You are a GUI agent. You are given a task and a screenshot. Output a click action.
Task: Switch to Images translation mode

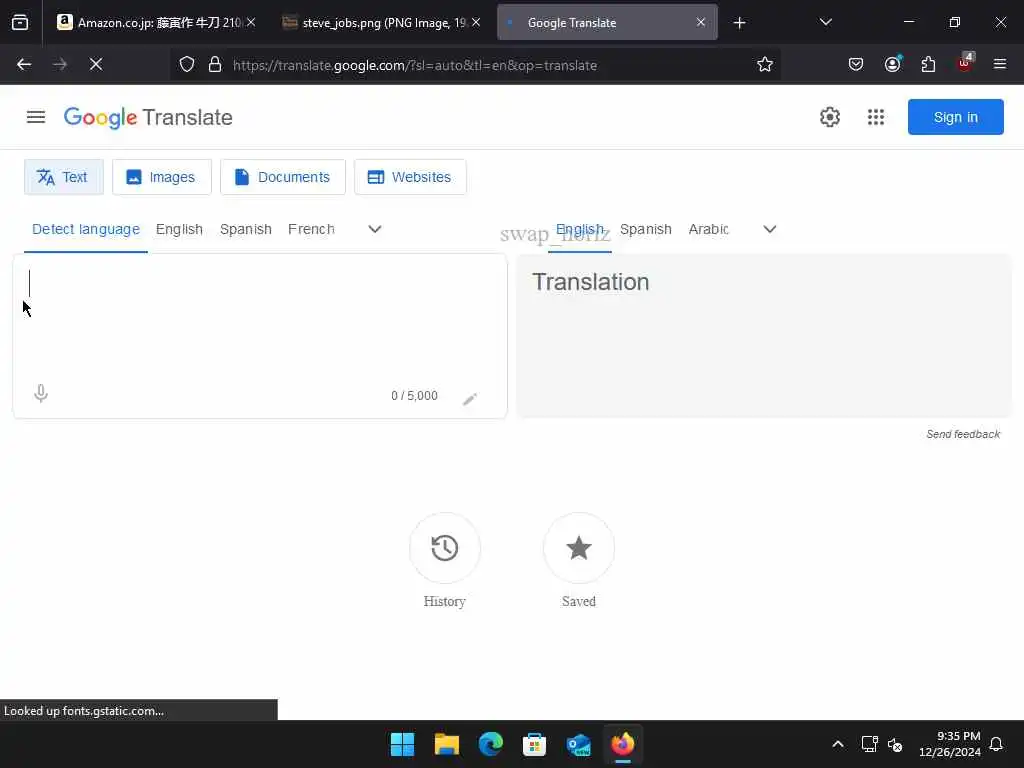coord(162,177)
